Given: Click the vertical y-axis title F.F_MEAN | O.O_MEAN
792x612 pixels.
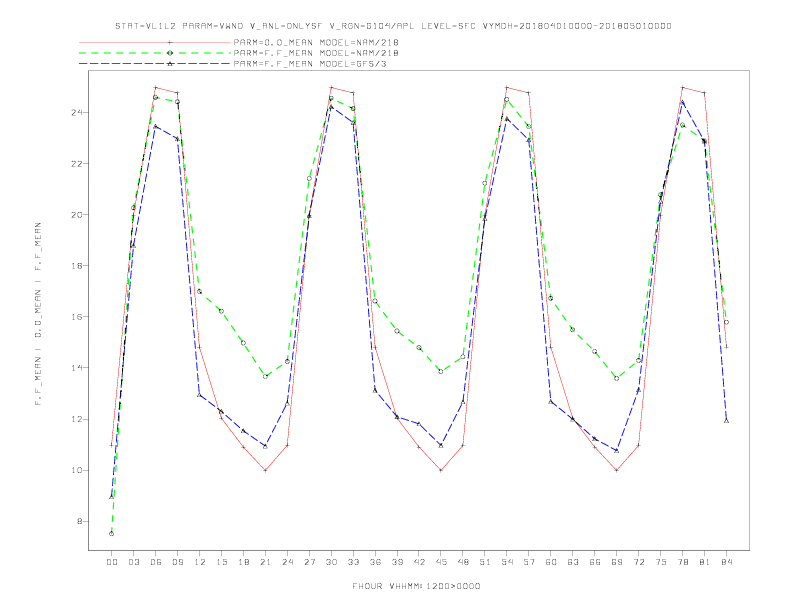Looking at the screenshot, I should [x=38, y=314].
